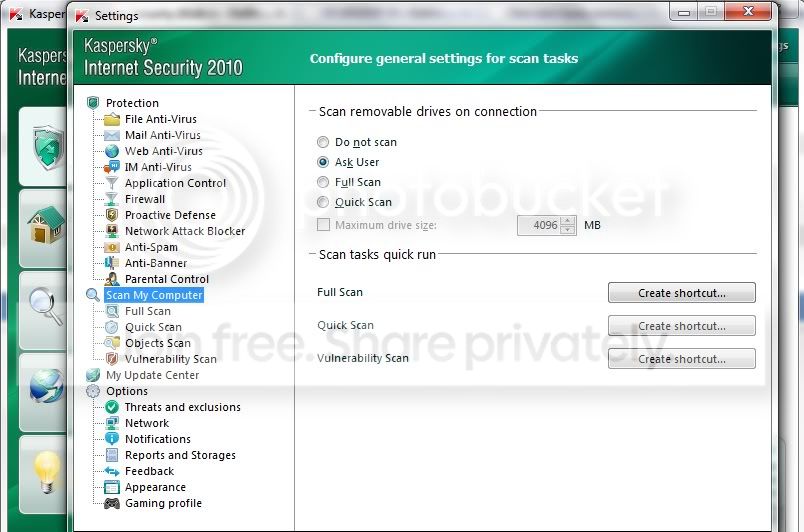804x532 pixels.
Task: Create shortcut for Vulnerability Scan
Action: tap(681, 359)
